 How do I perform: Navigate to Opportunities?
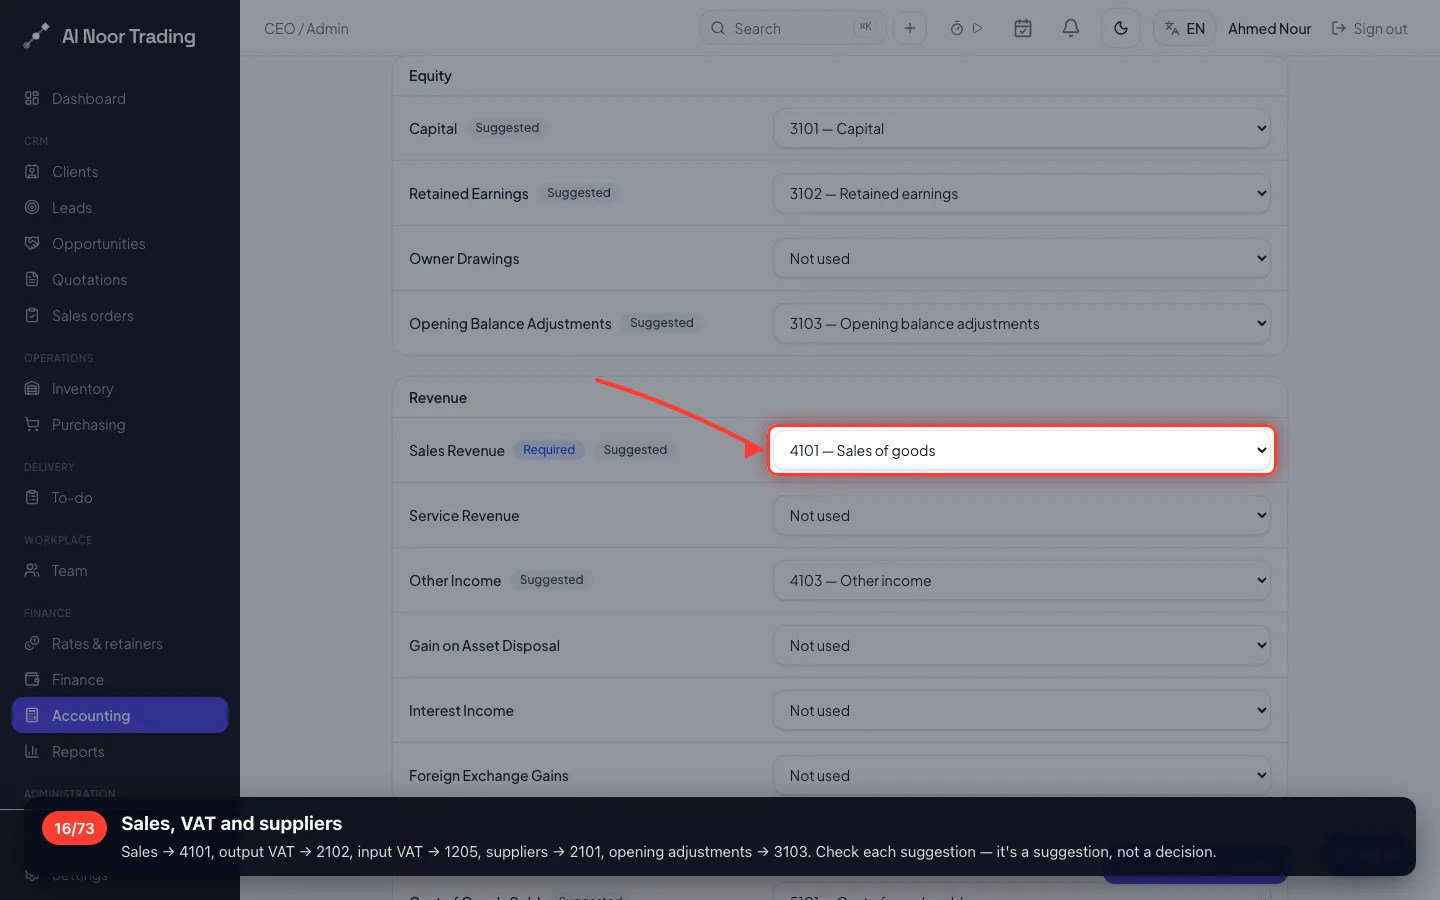(x=120, y=243)
